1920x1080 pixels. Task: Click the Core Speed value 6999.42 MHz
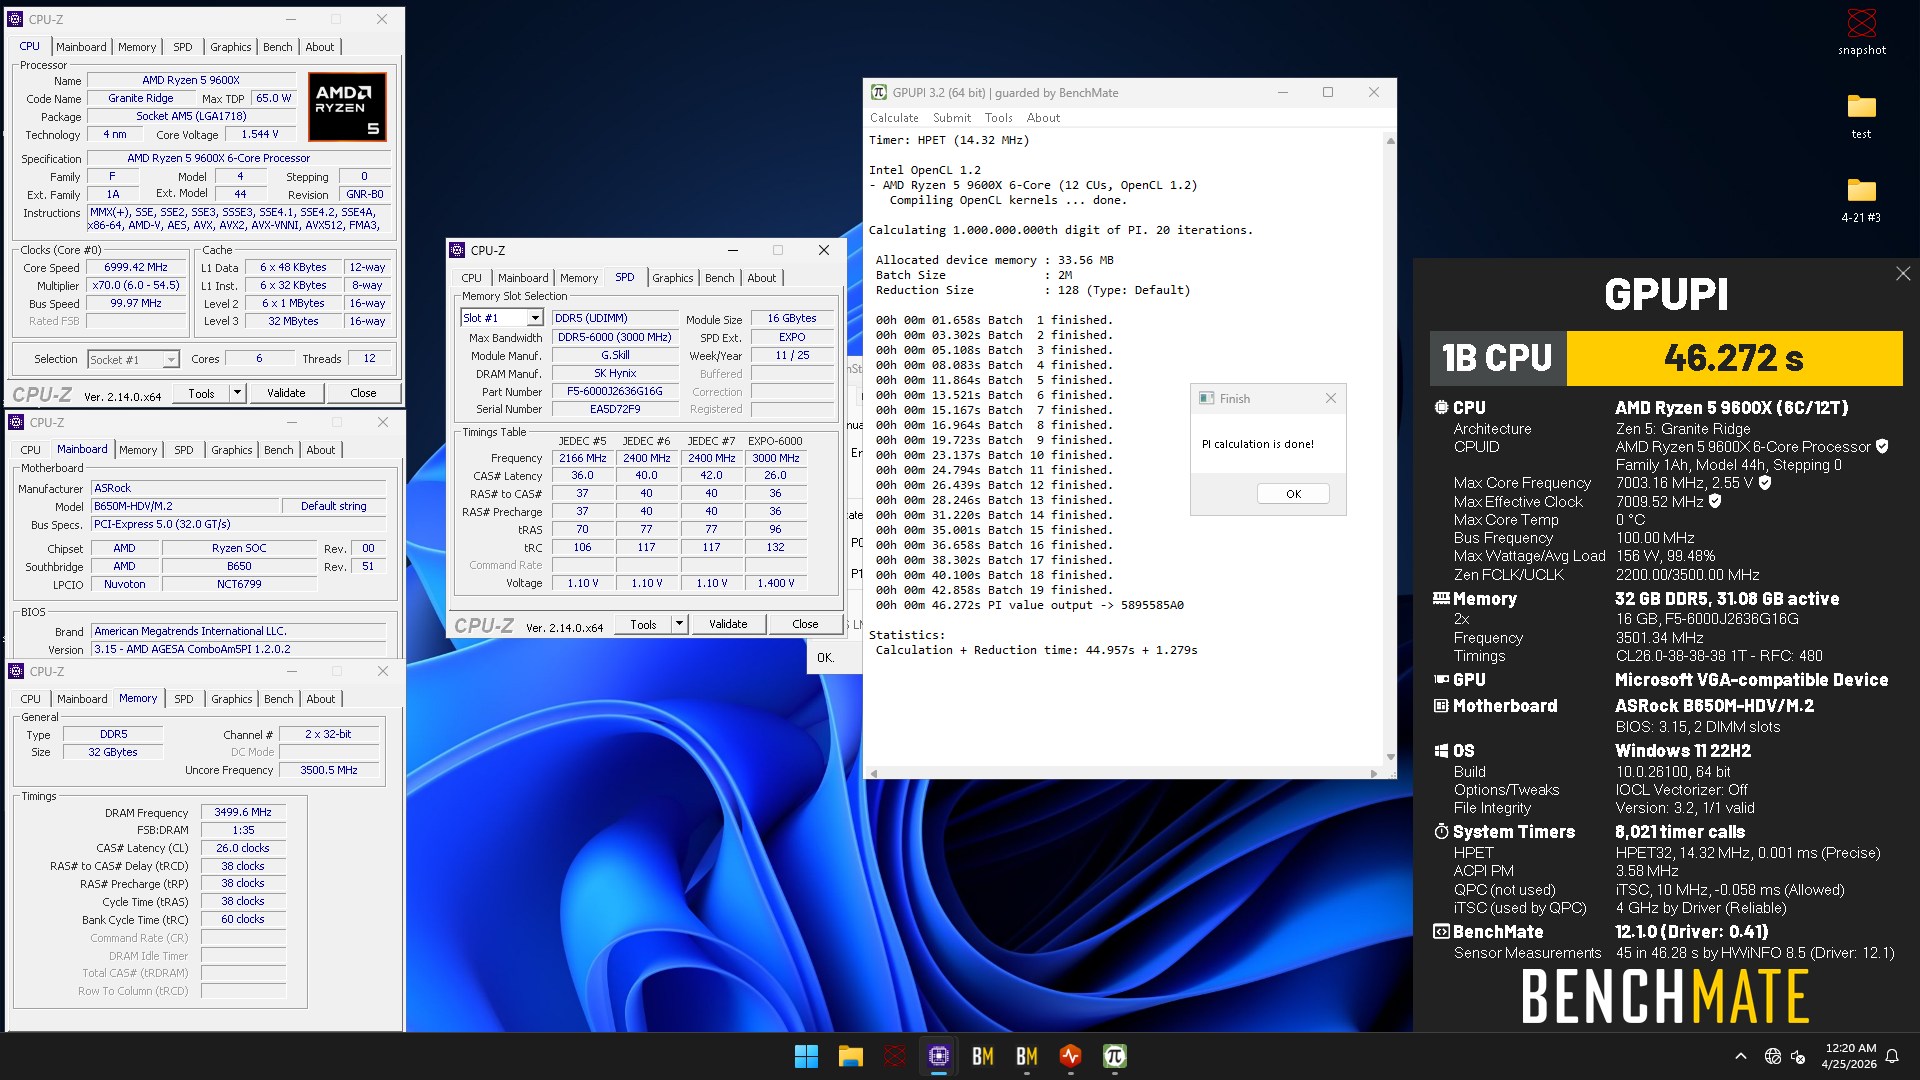pos(136,267)
